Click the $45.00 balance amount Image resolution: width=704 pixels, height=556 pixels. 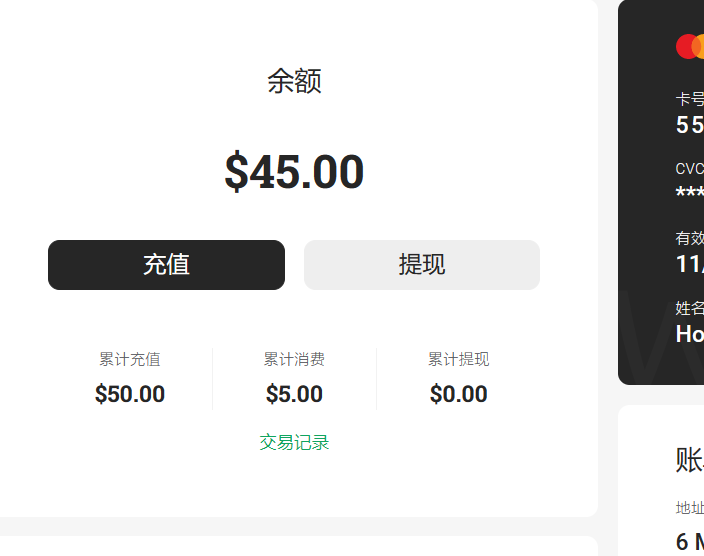point(294,172)
